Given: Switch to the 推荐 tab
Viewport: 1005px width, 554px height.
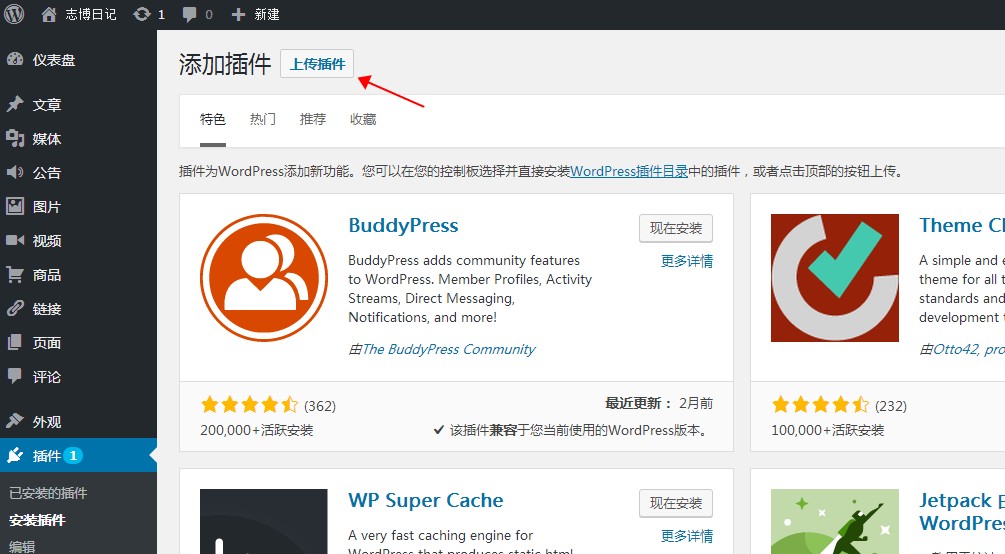Looking at the screenshot, I should pyautogui.click(x=313, y=119).
